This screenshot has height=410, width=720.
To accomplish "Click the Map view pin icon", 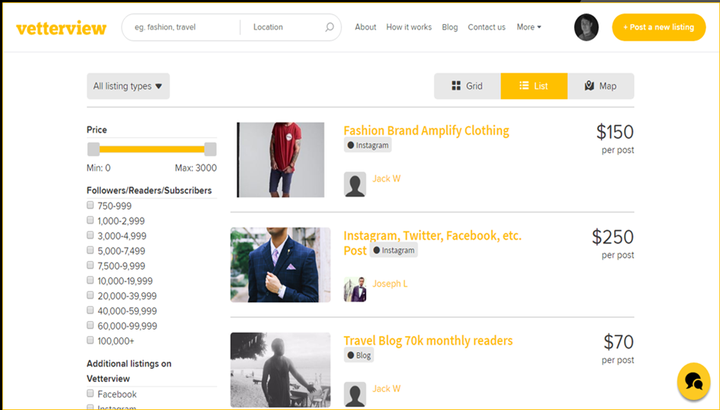I will coord(590,86).
